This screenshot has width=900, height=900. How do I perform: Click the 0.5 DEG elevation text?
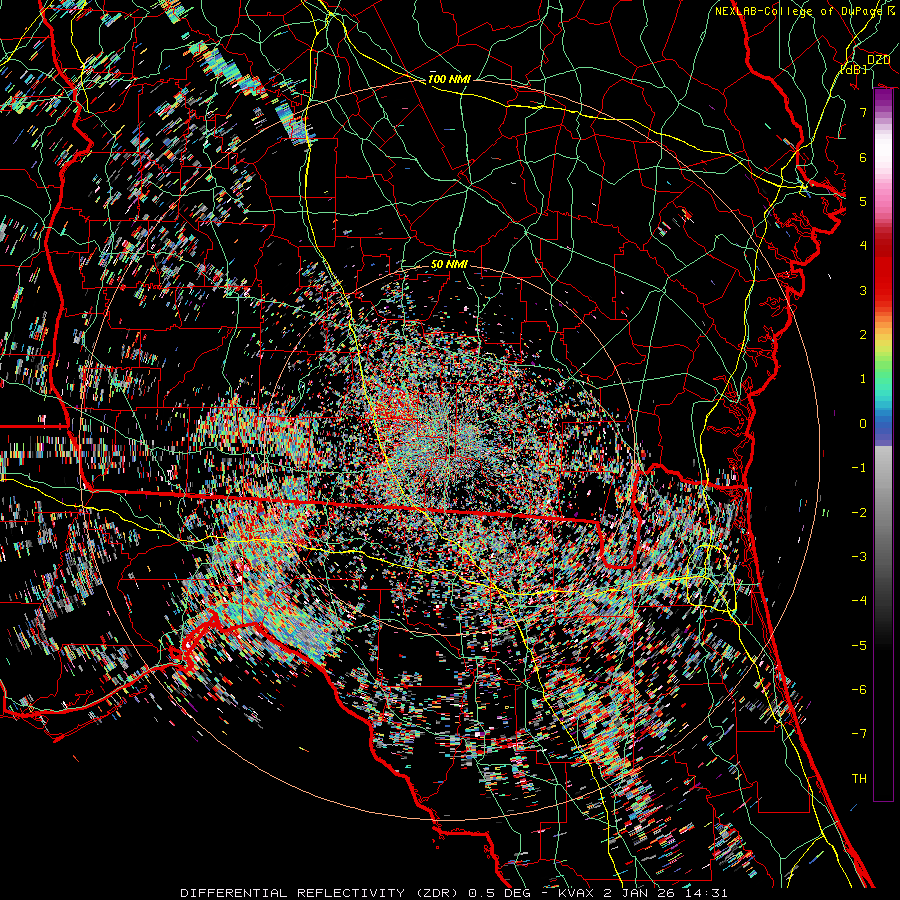pos(499,893)
